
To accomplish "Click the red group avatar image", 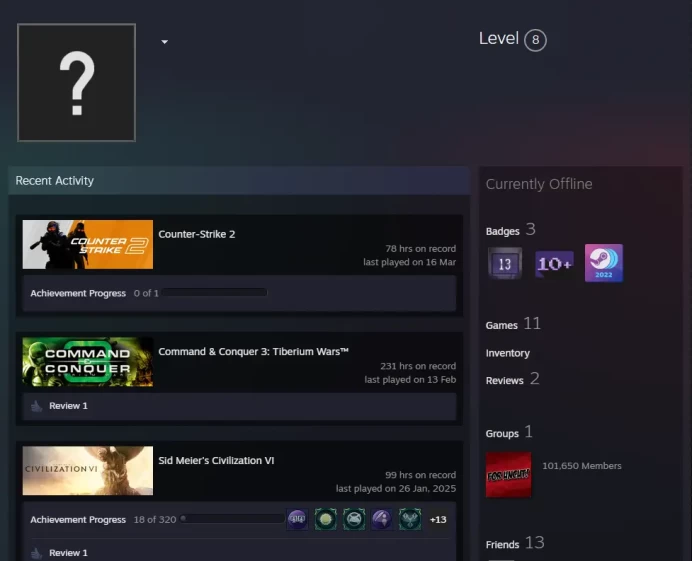I will (x=508, y=475).
